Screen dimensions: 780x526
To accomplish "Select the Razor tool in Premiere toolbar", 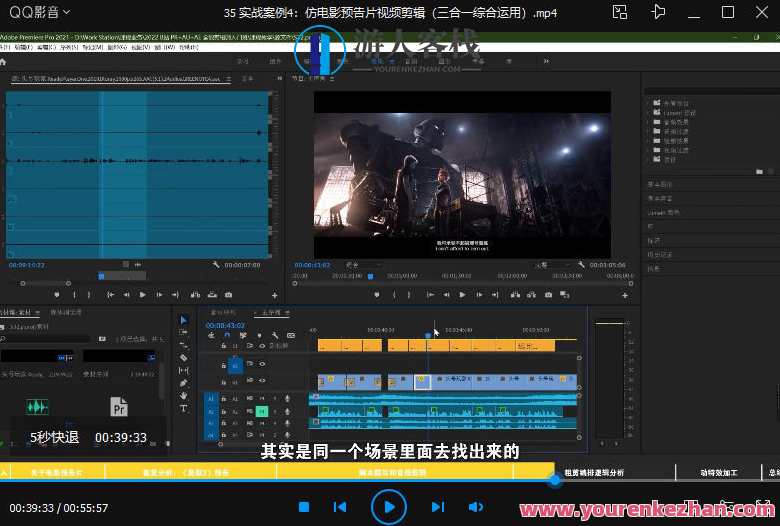I will (x=183, y=358).
